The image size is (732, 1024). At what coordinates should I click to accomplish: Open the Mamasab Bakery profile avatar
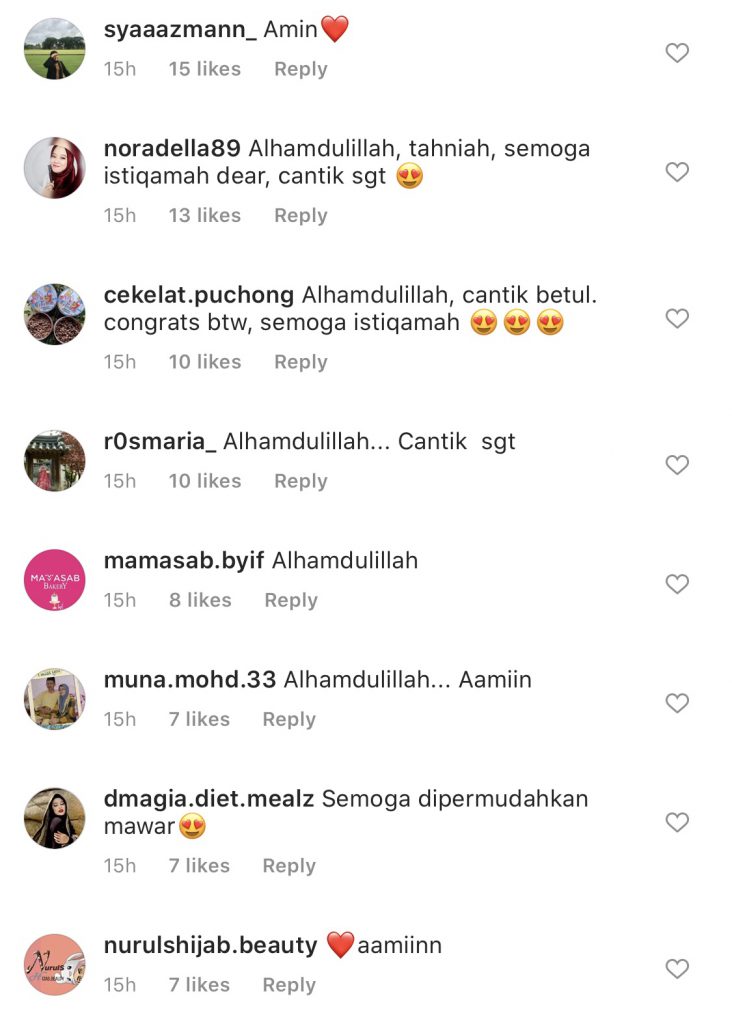coord(55,580)
